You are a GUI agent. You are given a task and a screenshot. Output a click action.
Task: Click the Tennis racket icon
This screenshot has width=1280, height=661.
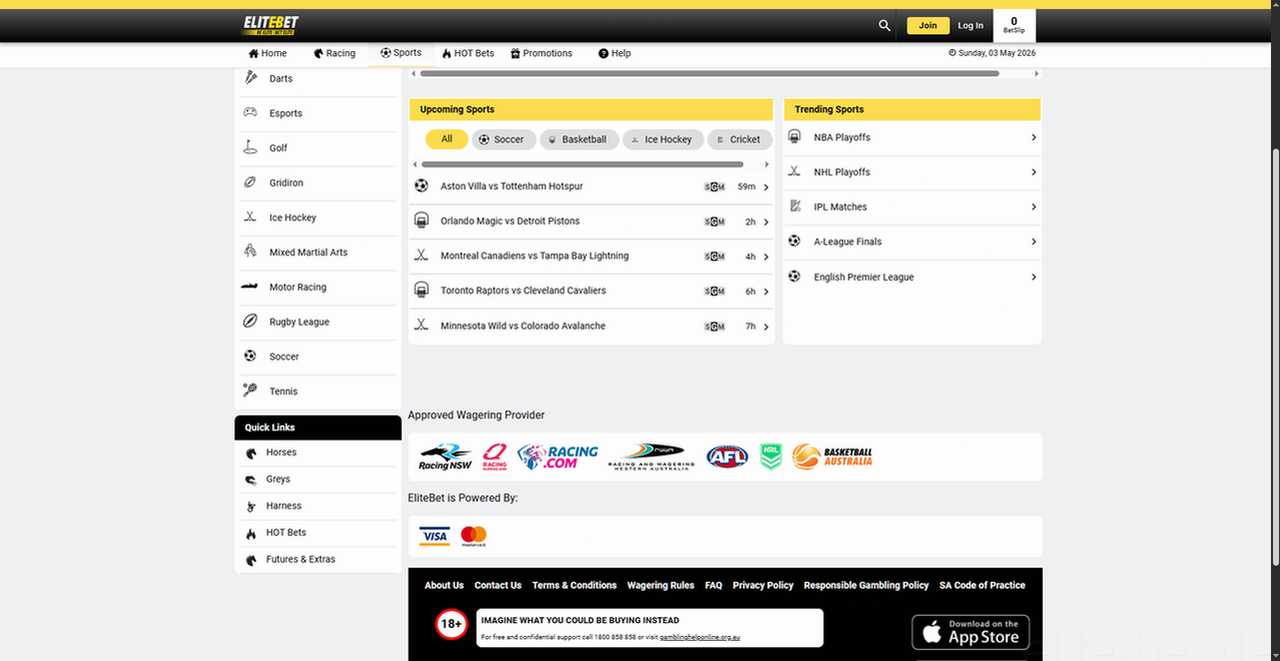click(x=251, y=391)
